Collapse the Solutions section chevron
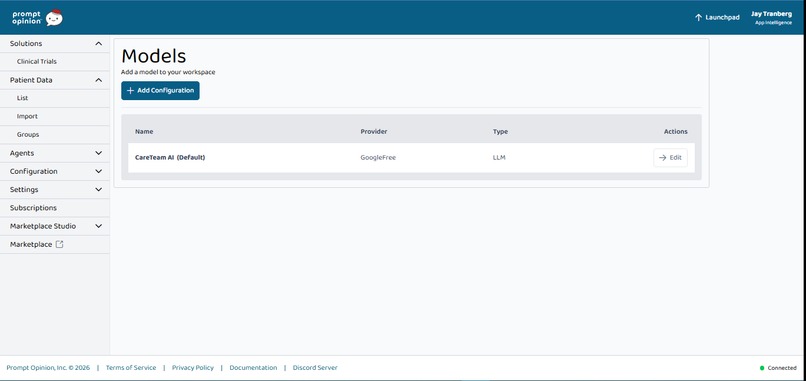806x381 pixels. click(99, 44)
